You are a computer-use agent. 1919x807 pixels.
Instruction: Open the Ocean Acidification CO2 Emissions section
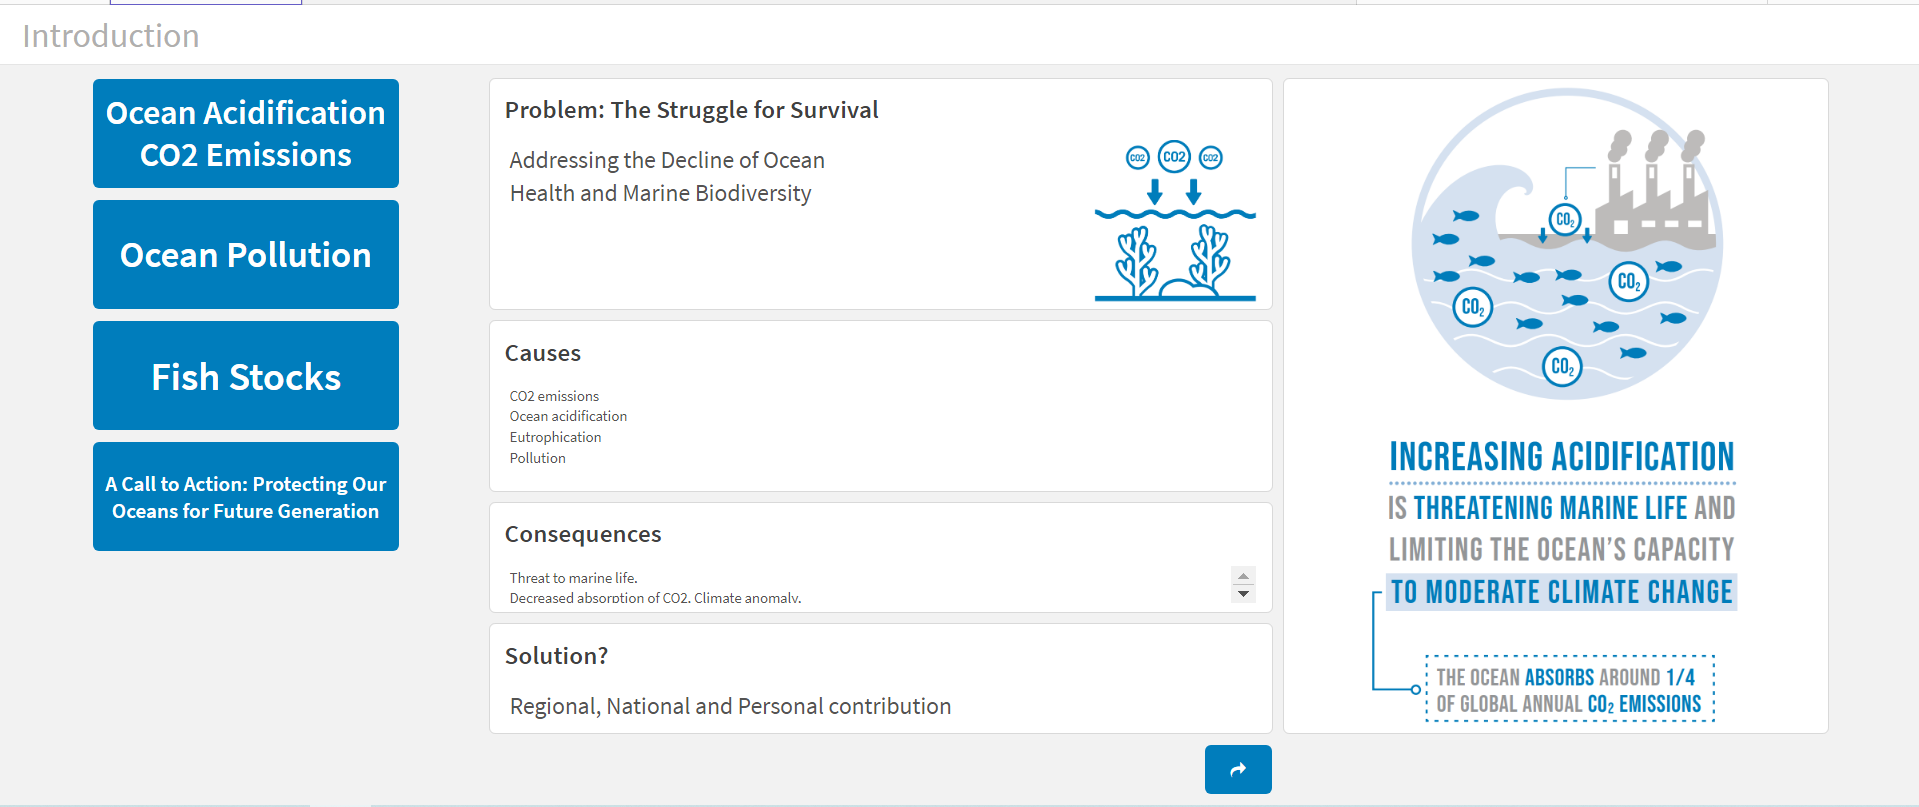(246, 134)
